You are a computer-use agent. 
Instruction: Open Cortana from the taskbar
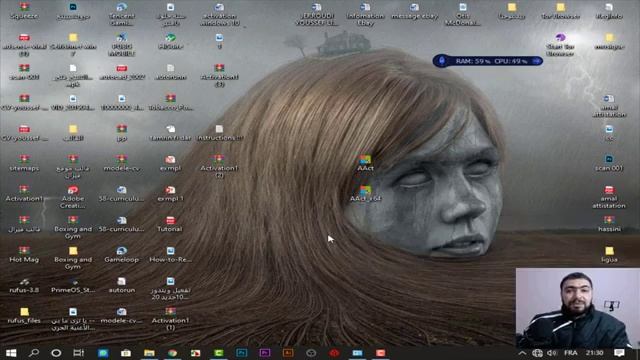tap(56, 353)
